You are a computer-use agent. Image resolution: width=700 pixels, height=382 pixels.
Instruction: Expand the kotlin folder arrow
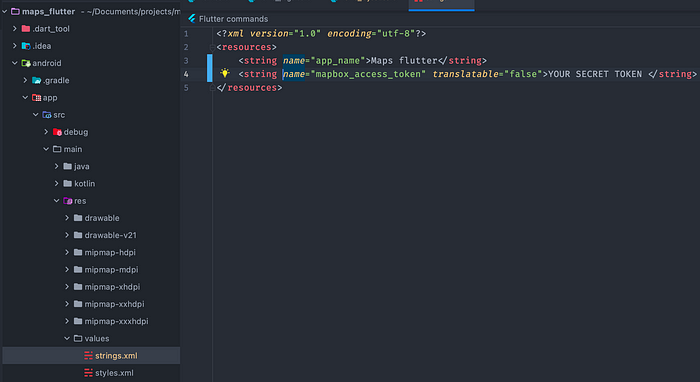pos(57,183)
